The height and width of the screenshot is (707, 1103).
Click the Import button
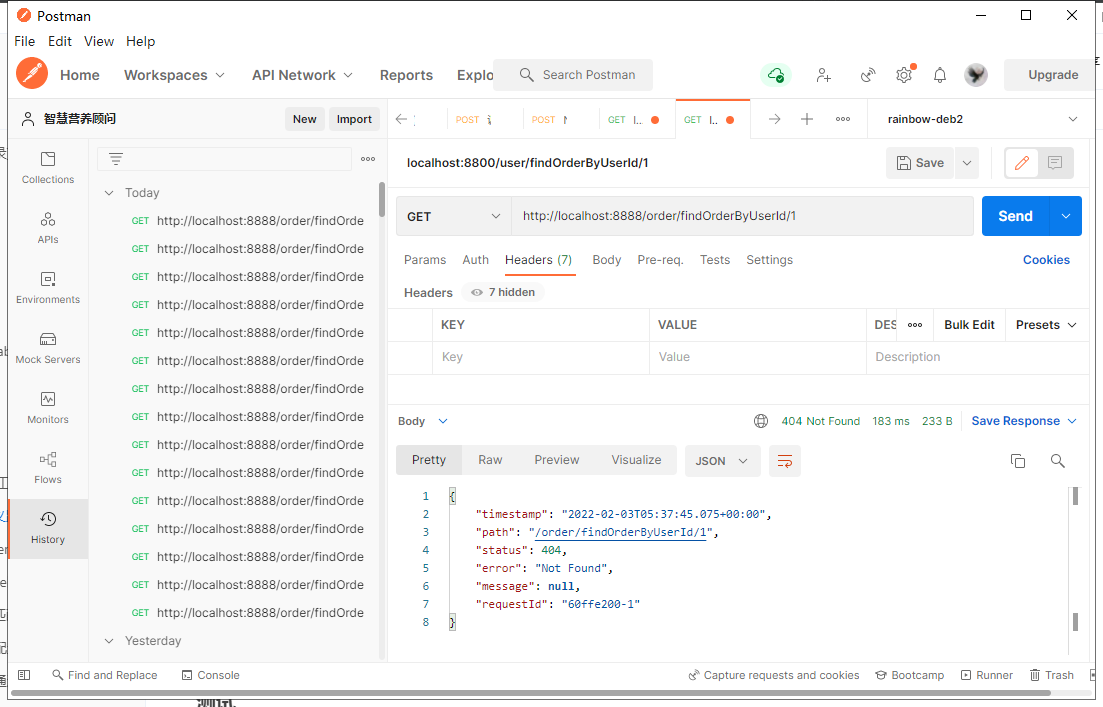pos(354,119)
